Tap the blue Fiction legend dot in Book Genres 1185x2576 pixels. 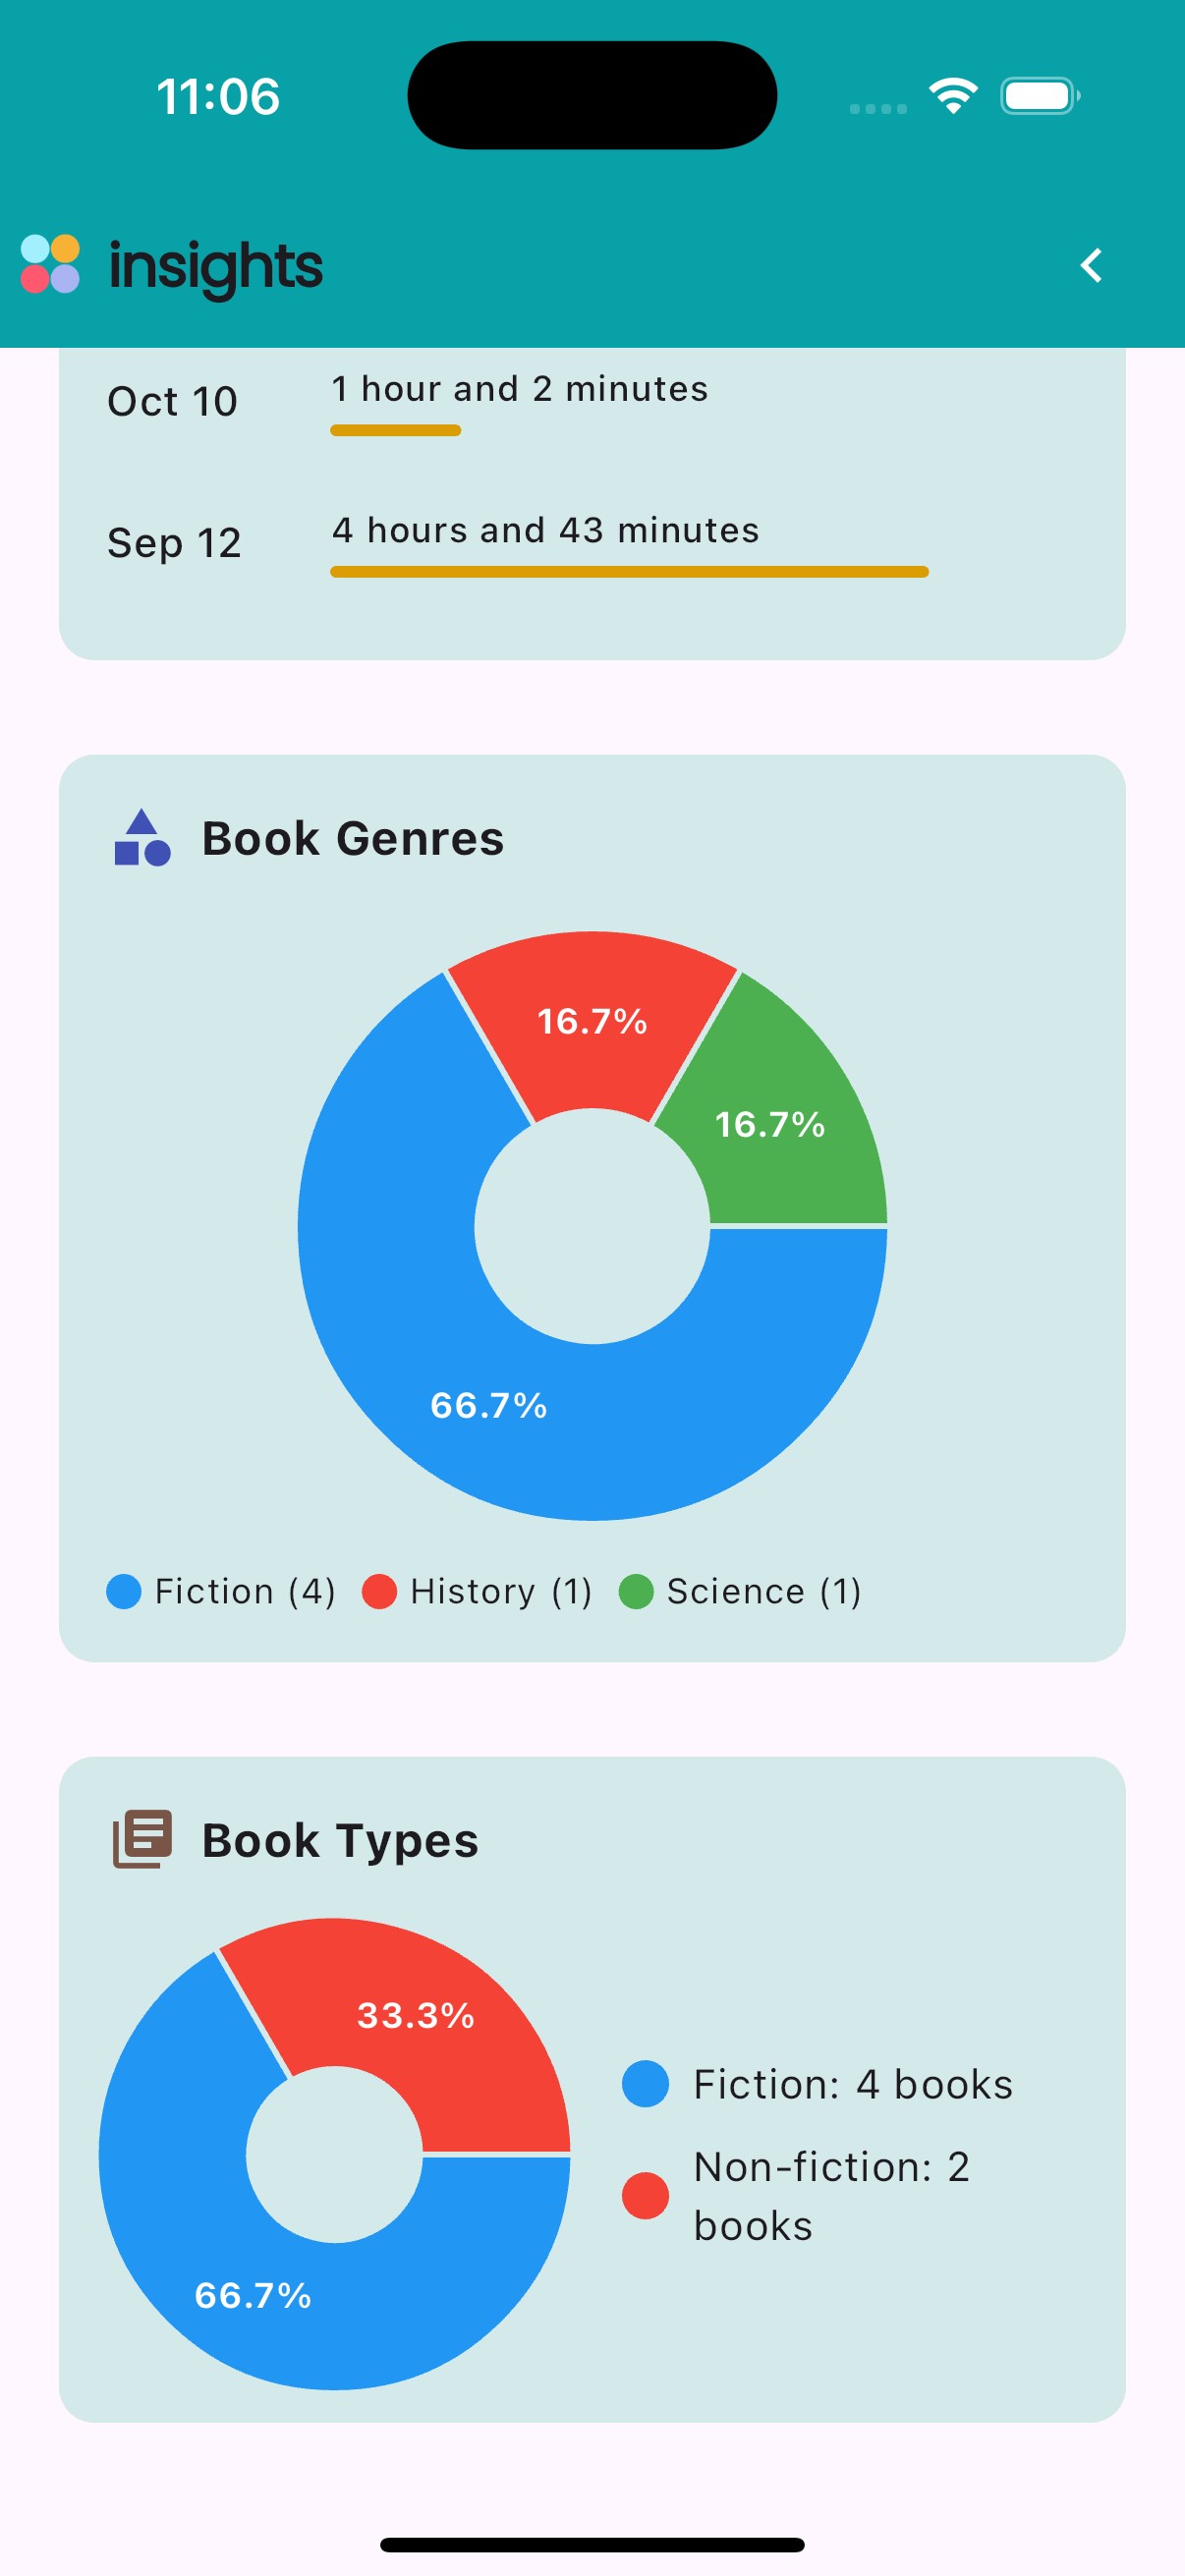pyautogui.click(x=124, y=1591)
